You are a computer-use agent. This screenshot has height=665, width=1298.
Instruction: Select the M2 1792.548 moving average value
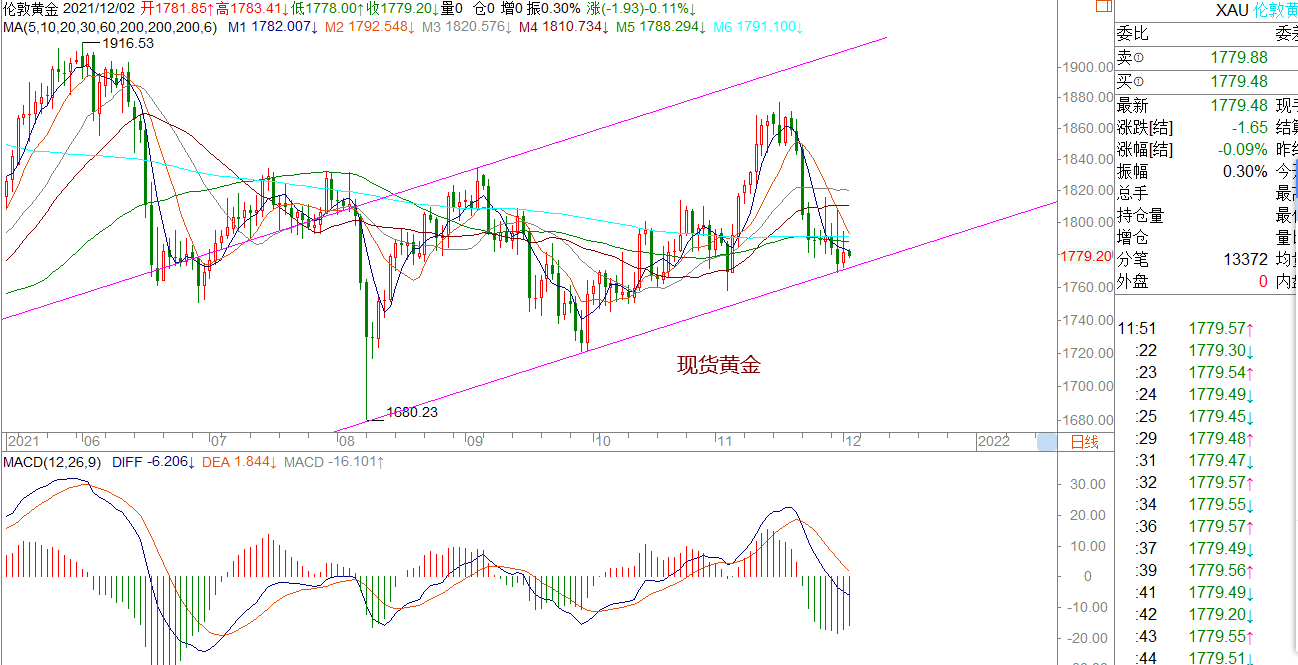coord(370,26)
